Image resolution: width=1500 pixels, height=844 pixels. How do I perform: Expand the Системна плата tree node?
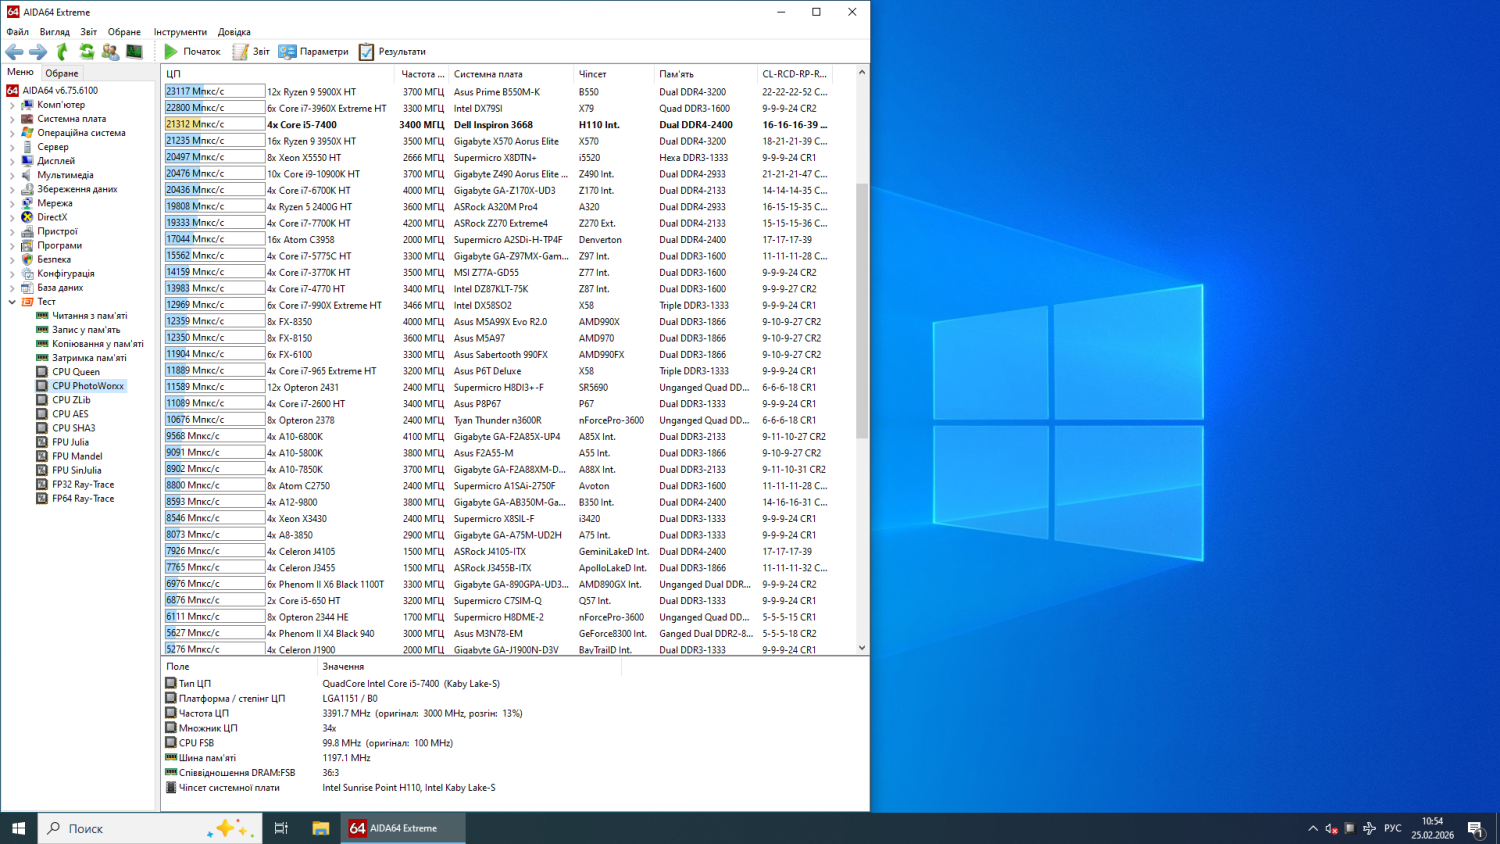[x=12, y=119]
